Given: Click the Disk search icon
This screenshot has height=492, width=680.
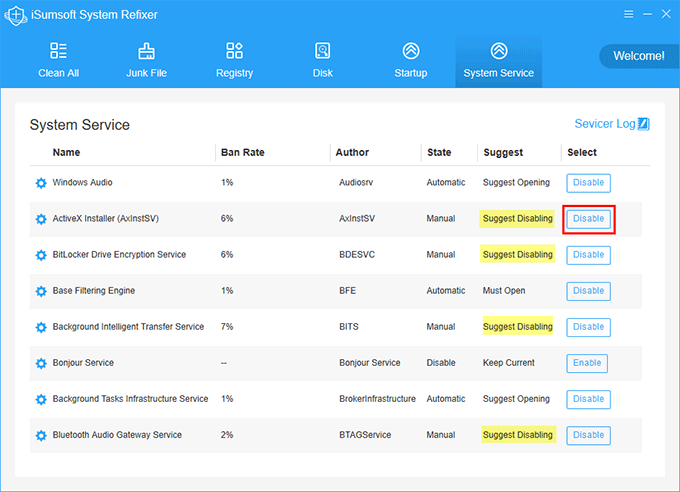Looking at the screenshot, I should tap(323, 51).
